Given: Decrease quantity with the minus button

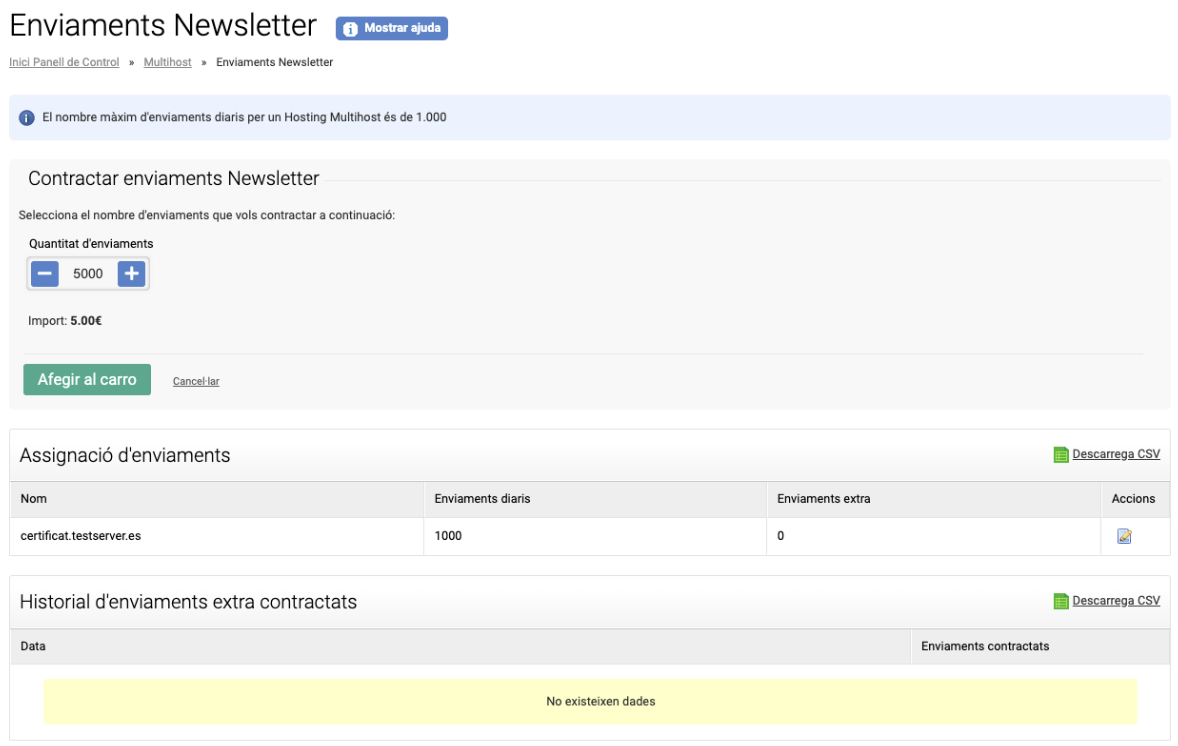Looking at the screenshot, I should pos(45,273).
